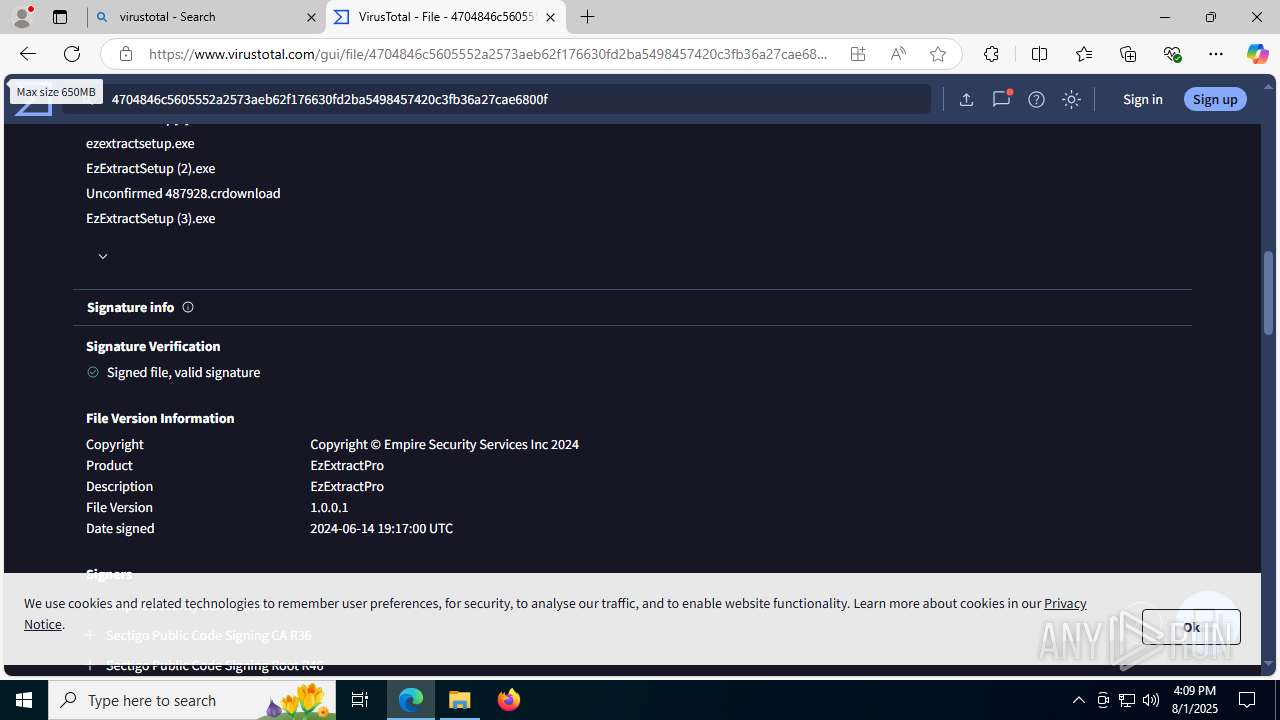Screen dimensions: 1280x720
Task: Show hidden tray icons chevron
Action: (1078, 700)
